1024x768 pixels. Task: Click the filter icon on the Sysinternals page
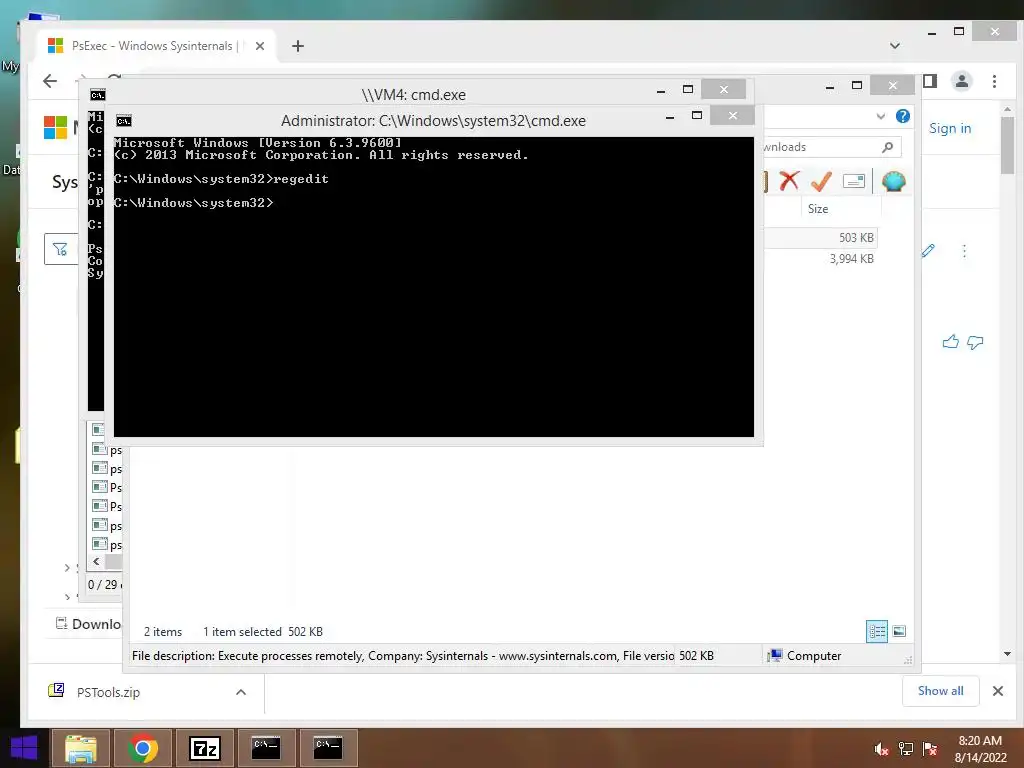60,249
